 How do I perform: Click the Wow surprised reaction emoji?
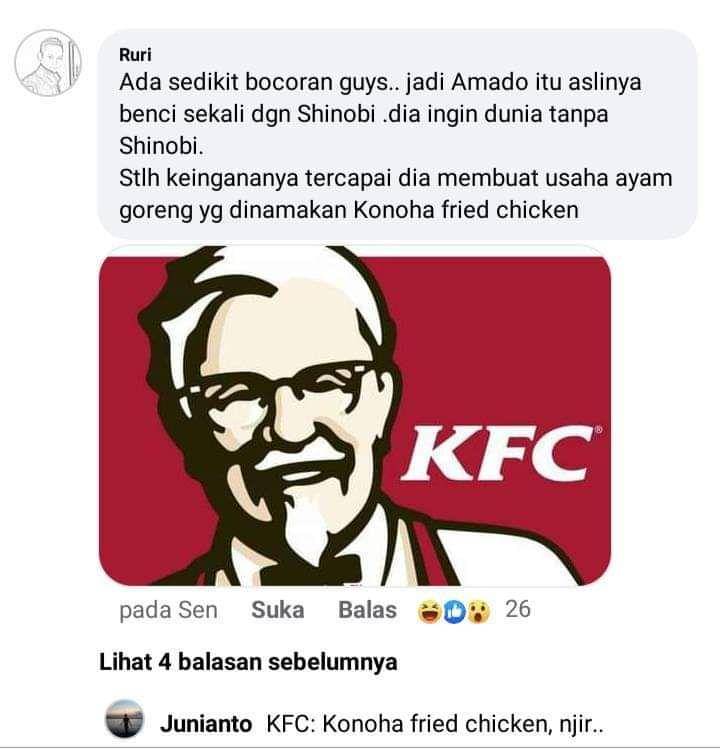pos(479,610)
